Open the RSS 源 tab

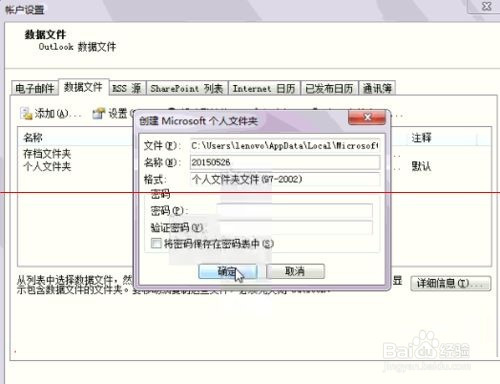tap(127, 88)
